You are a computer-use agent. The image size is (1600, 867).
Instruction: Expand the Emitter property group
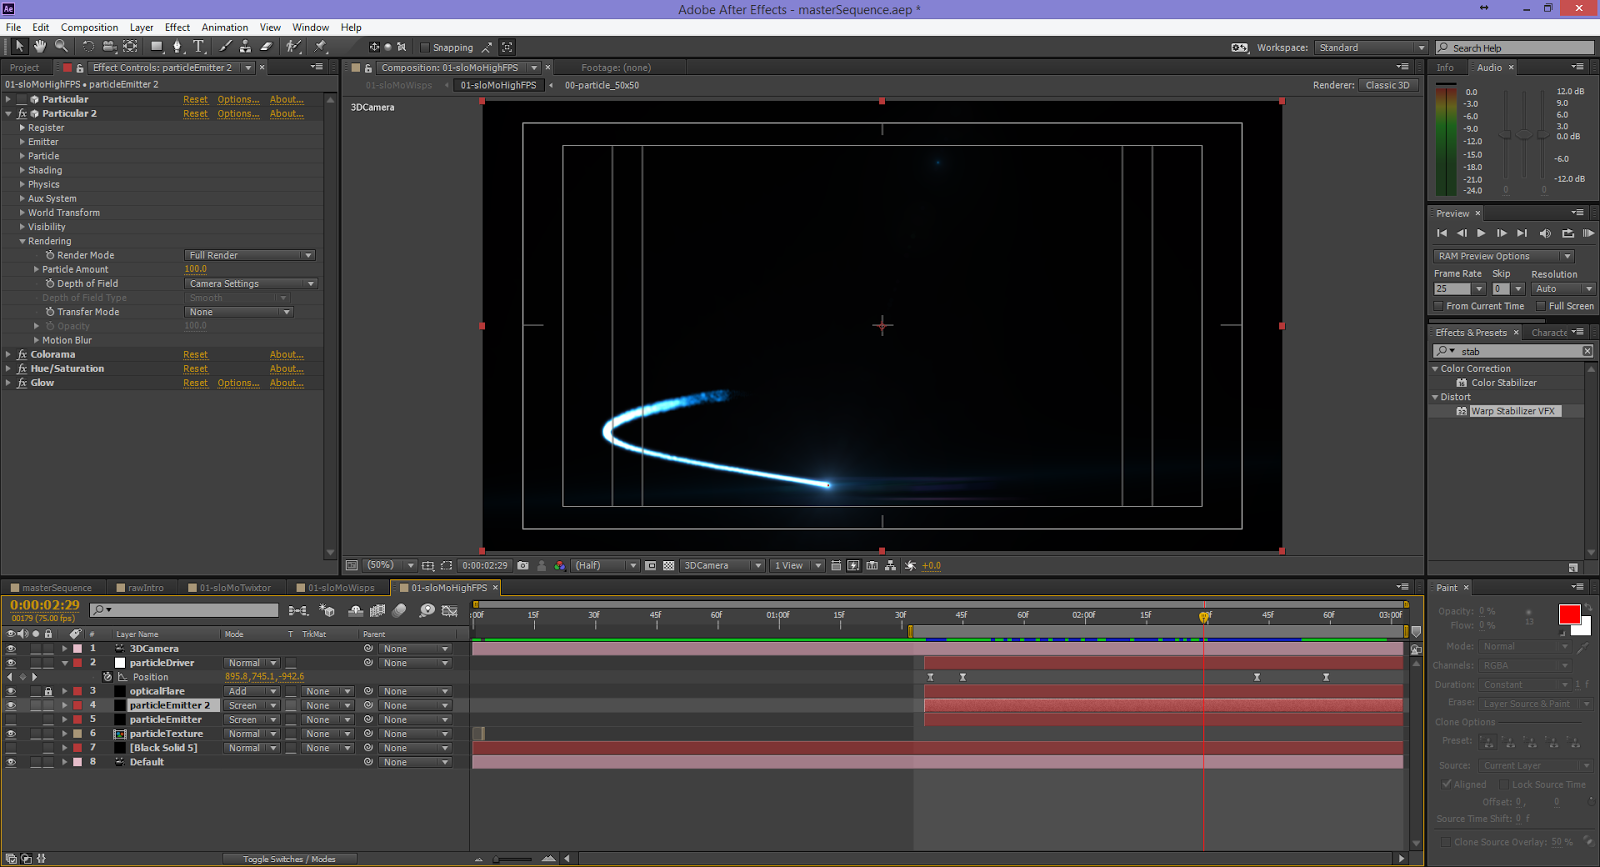pyautogui.click(x=22, y=142)
